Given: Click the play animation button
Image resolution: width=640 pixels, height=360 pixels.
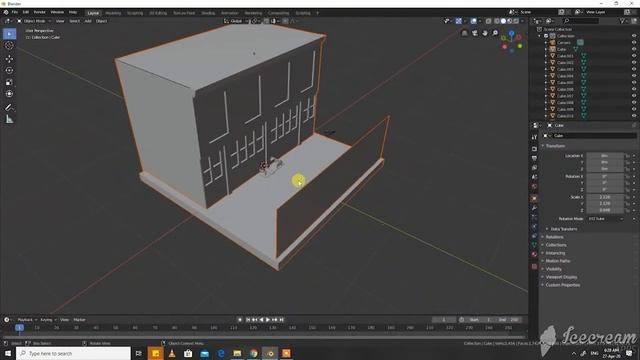Looking at the screenshot, I should click(x=268, y=320).
